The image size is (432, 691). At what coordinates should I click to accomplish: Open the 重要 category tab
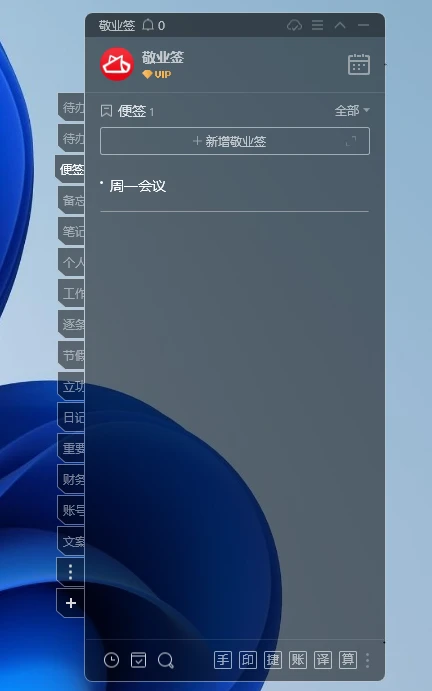[x=71, y=449]
